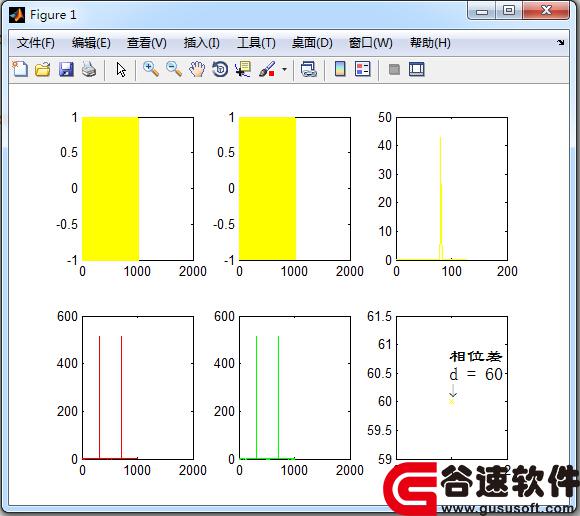Image resolution: width=580 pixels, height=516 pixels.
Task: Open file using the folder icon
Action: 43,69
